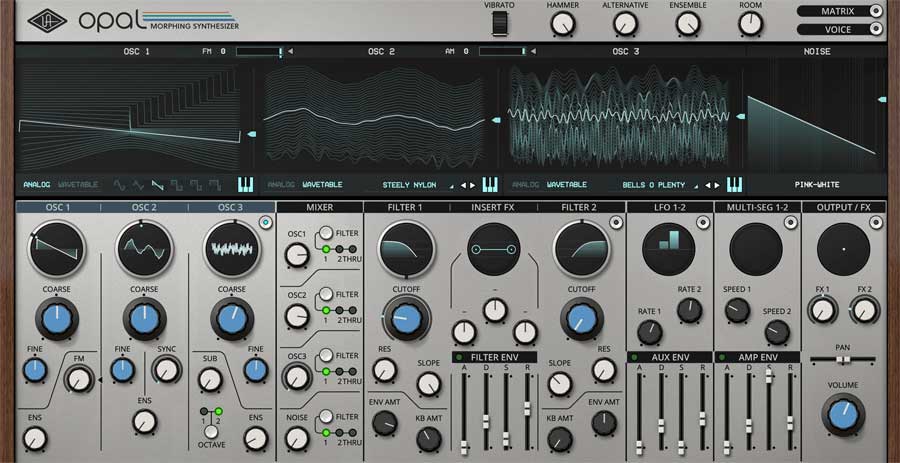Screen dimensions: 900x463
Task: Click next wavetable arrow for Bells O Plenty
Action: (x=717, y=185)
